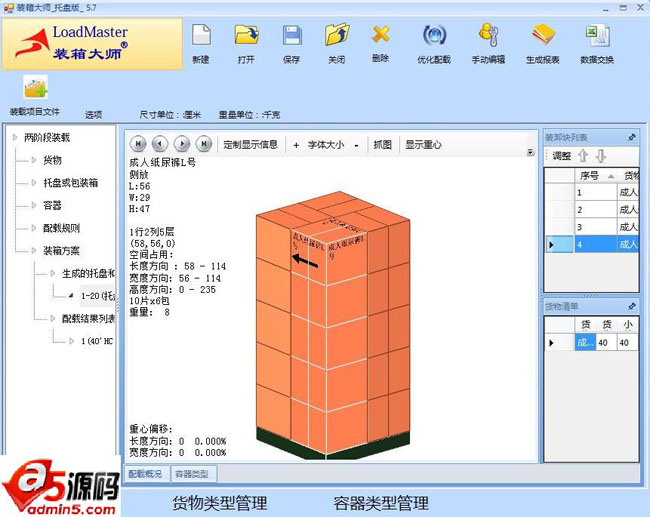The width and height of the screenshot is (650, 517).
Task: Expand the 配载结果列表 tree node
Action: point(53,318)
